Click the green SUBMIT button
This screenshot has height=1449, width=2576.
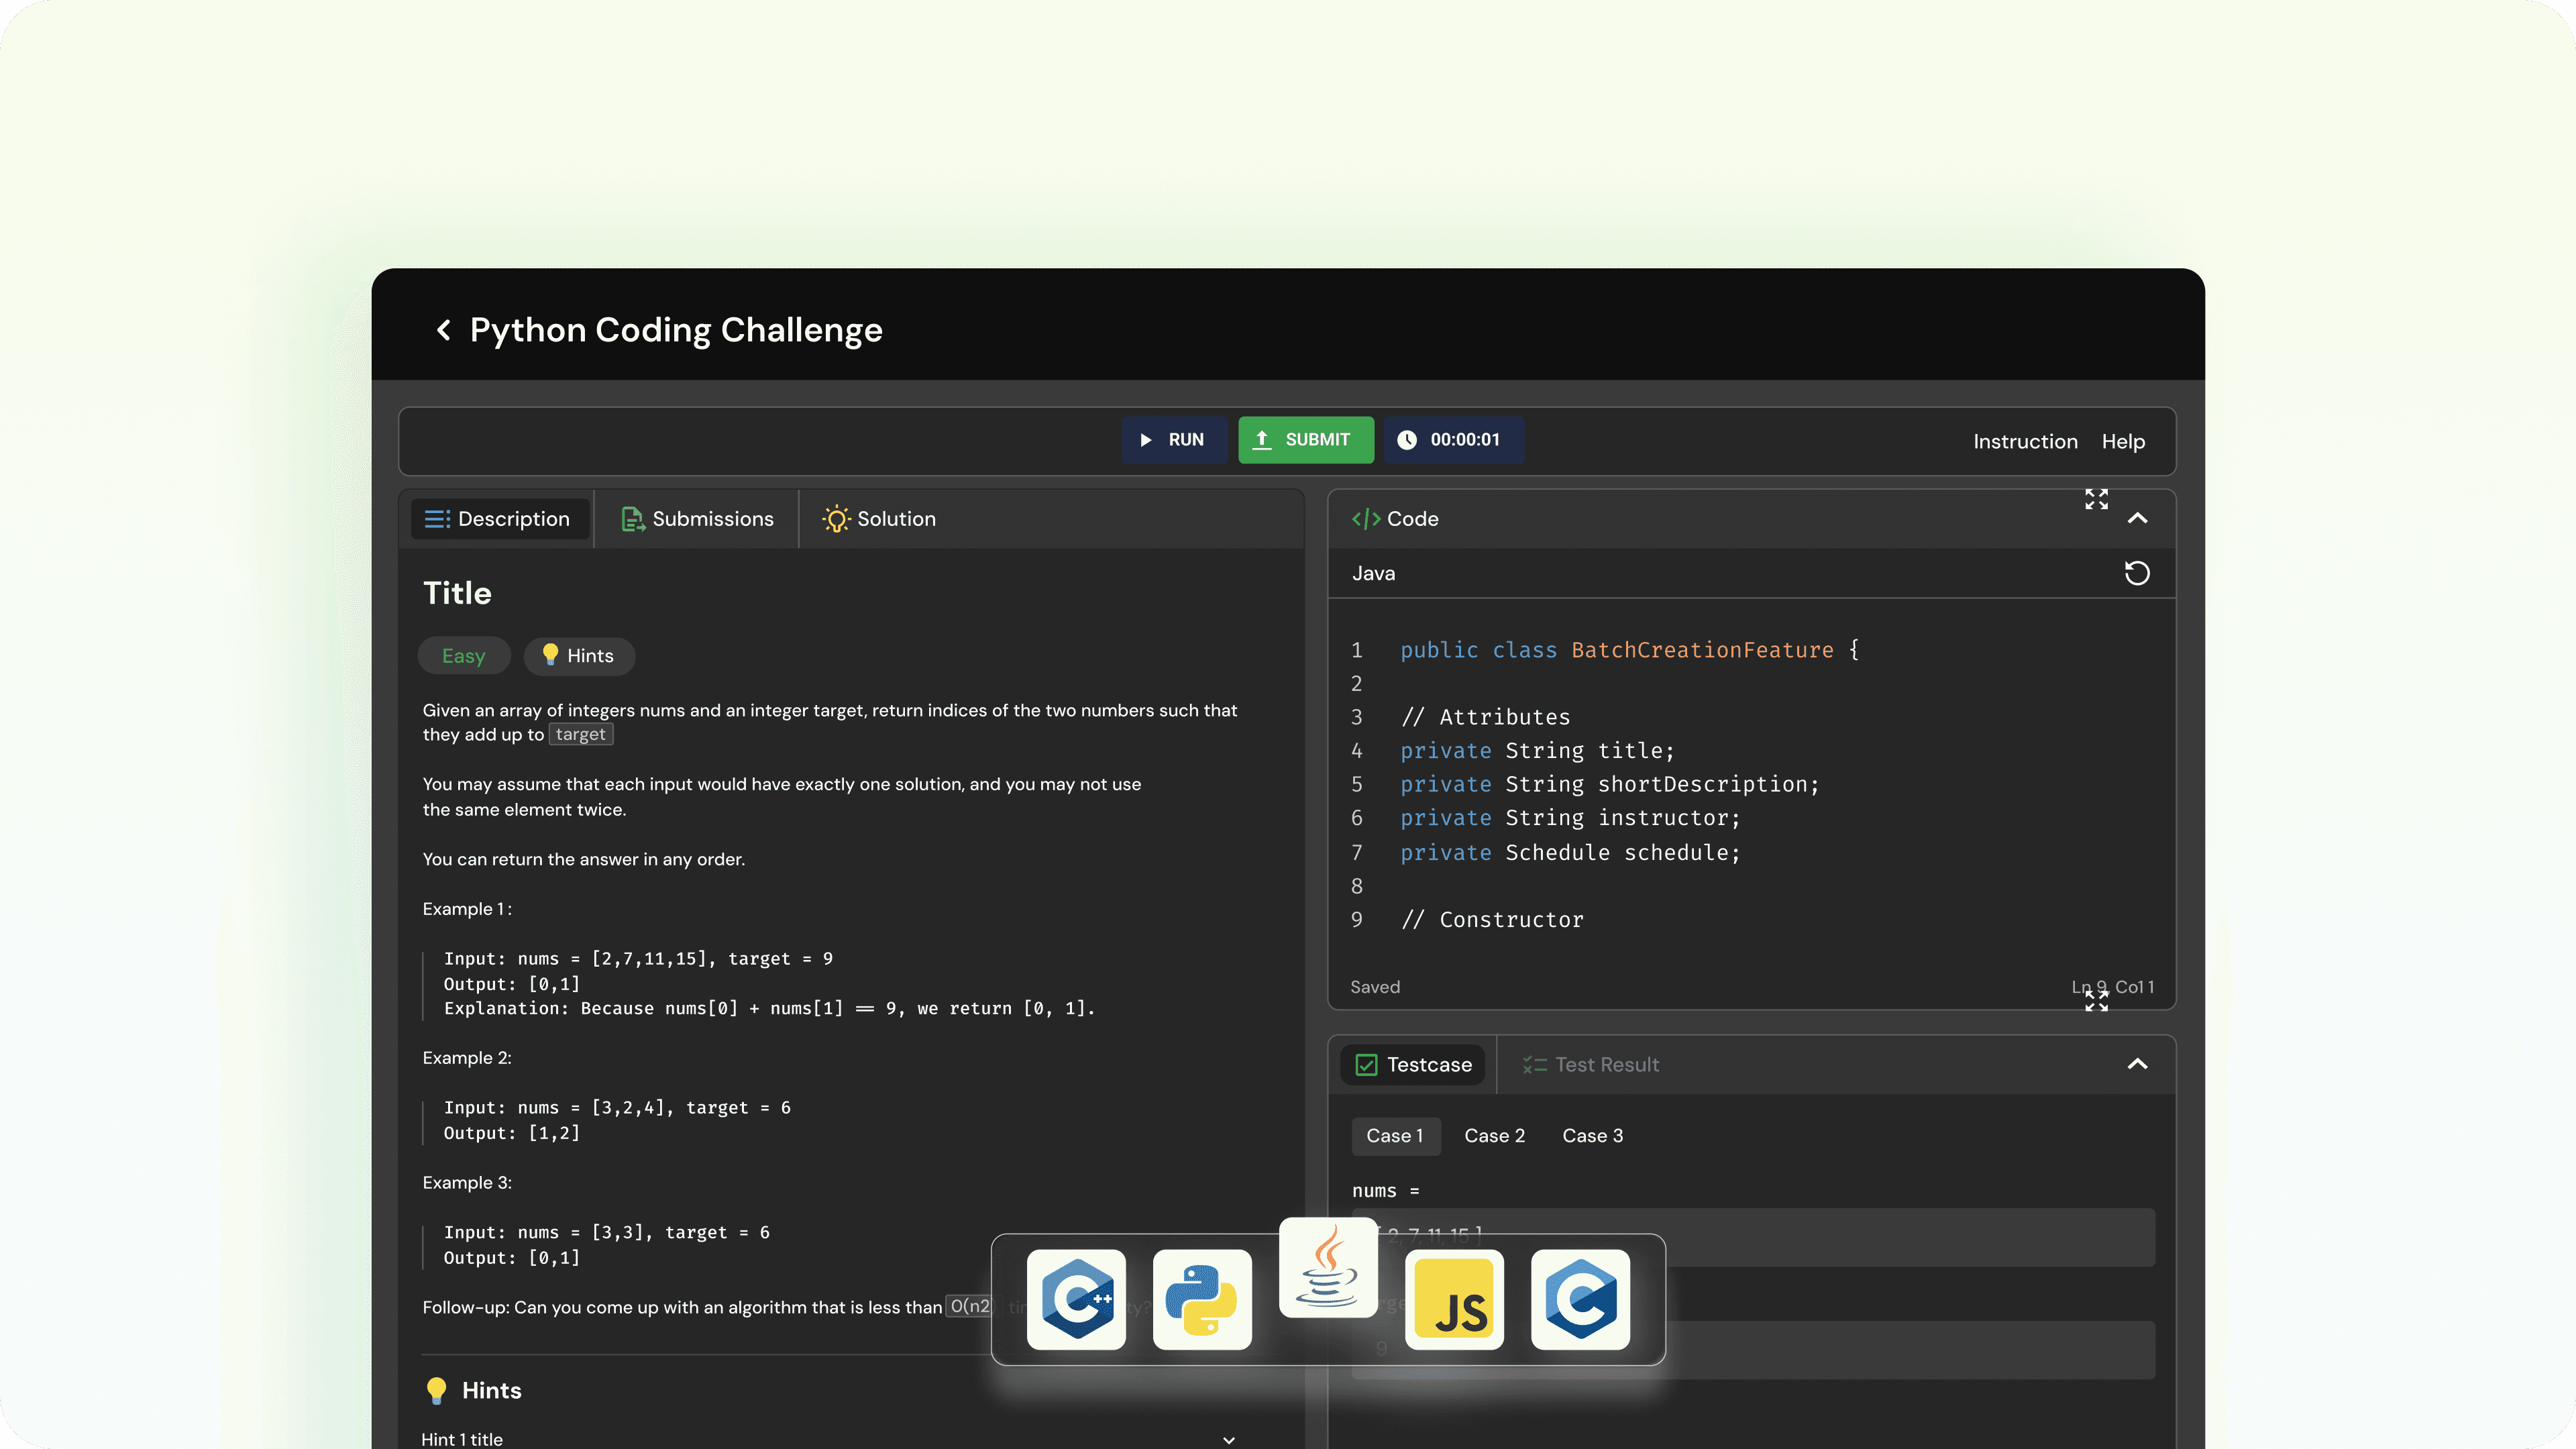point(1305,440)
